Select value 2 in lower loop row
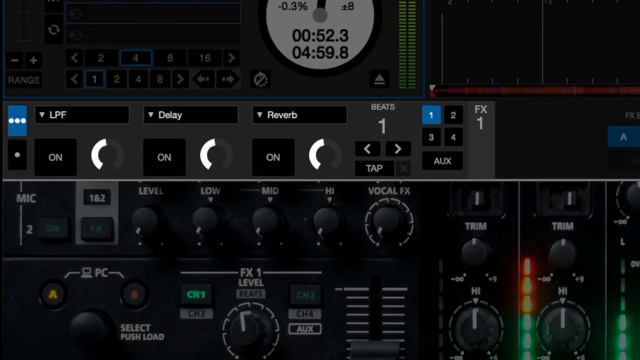The image size is (640, 360). [116, 79]
